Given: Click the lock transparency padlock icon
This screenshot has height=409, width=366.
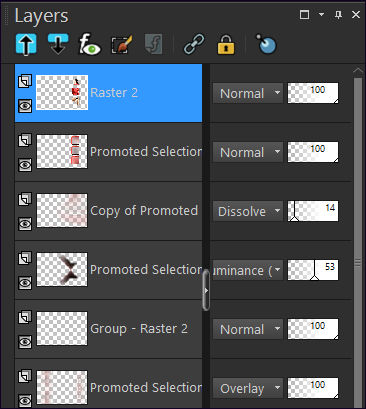Looking at the screenshot, I should (x=226, y=44).
